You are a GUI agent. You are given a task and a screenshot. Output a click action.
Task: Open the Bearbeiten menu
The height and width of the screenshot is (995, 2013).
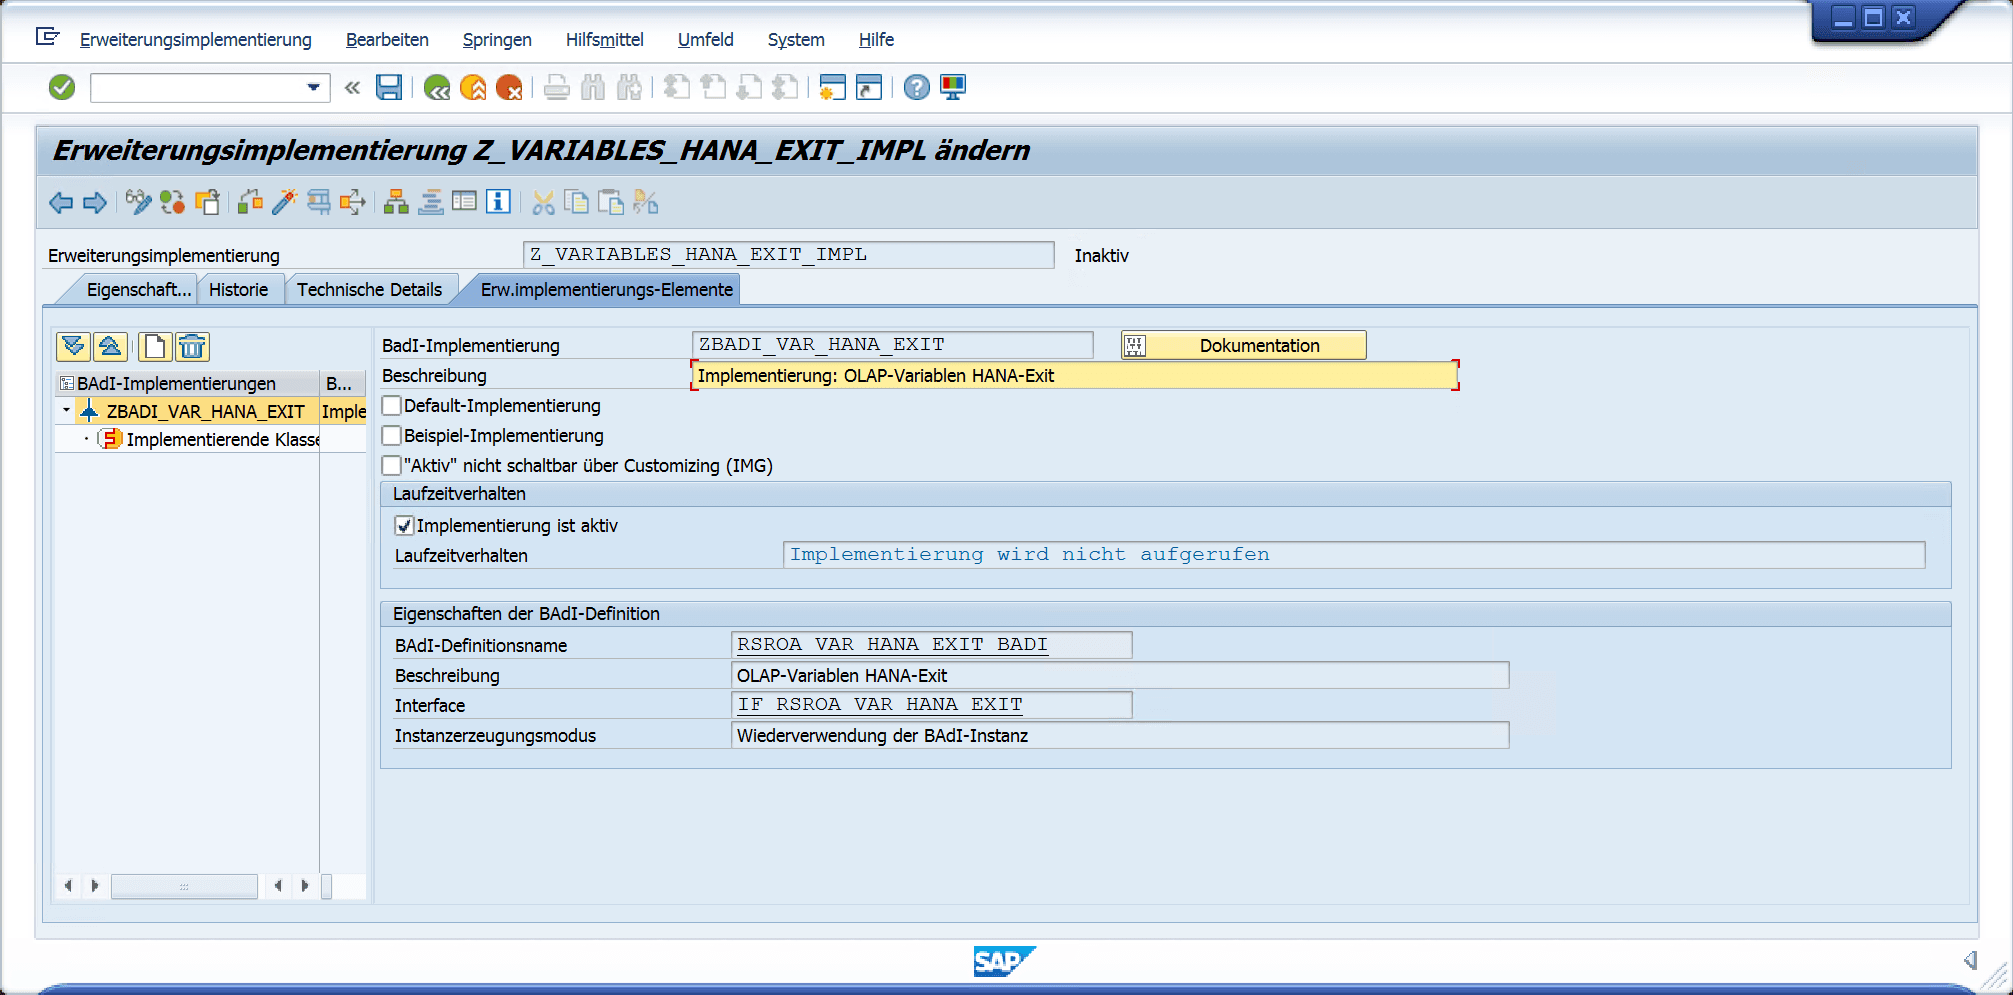coord(387,40)
